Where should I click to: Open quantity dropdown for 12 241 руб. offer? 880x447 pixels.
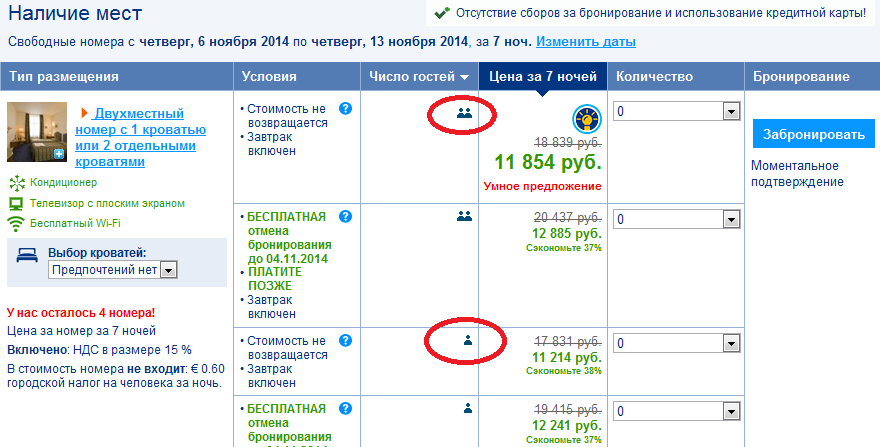[677, 412]
